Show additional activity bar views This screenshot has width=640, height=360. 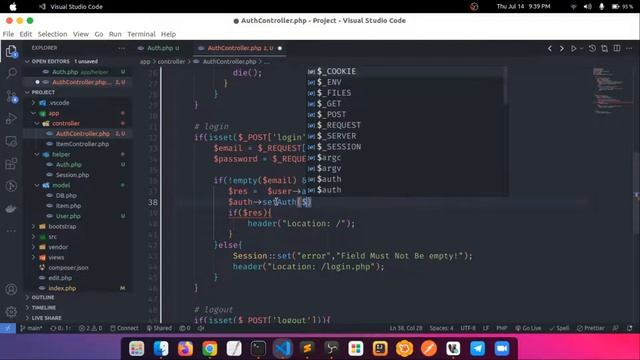(x=11, y=231)
